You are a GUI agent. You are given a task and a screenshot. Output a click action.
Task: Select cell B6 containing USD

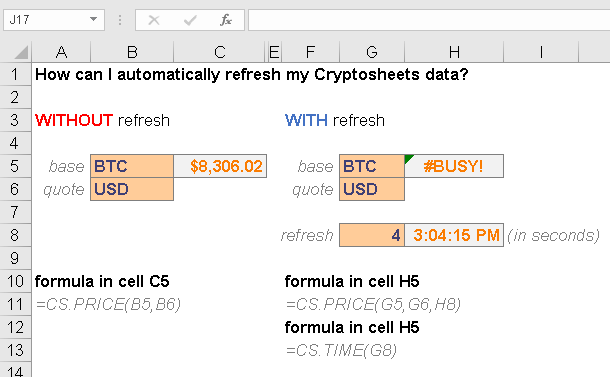[132, 189]
